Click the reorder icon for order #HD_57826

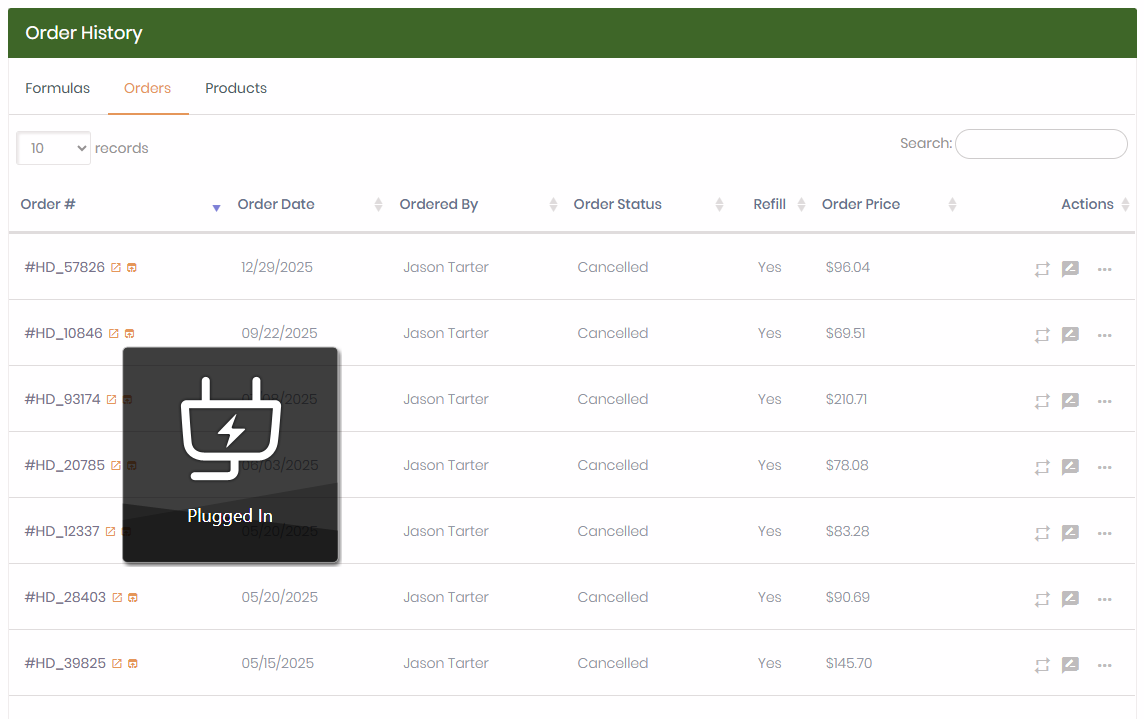pos(1042,269)
